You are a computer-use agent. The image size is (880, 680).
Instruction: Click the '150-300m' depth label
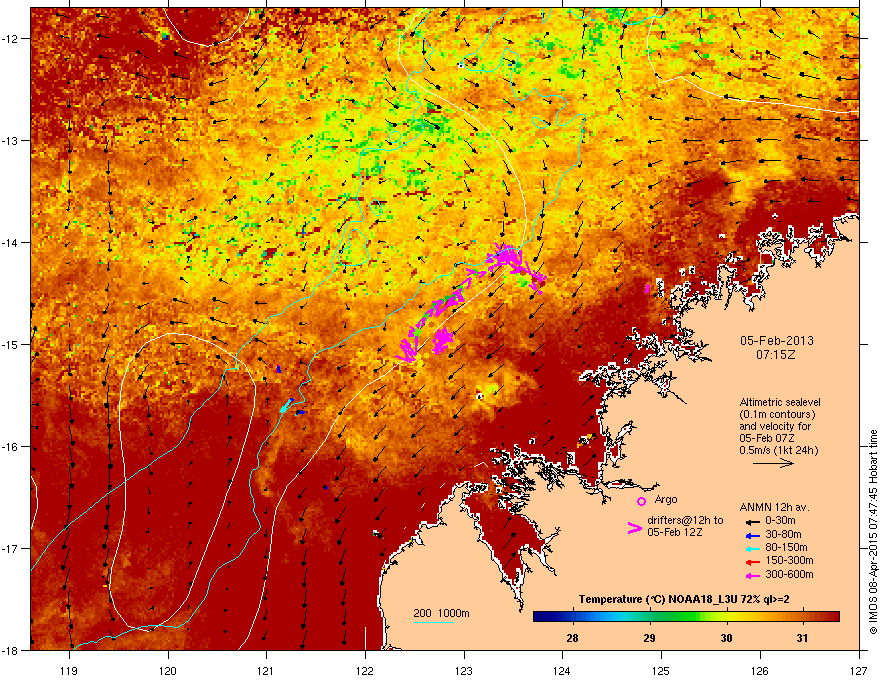789,560
